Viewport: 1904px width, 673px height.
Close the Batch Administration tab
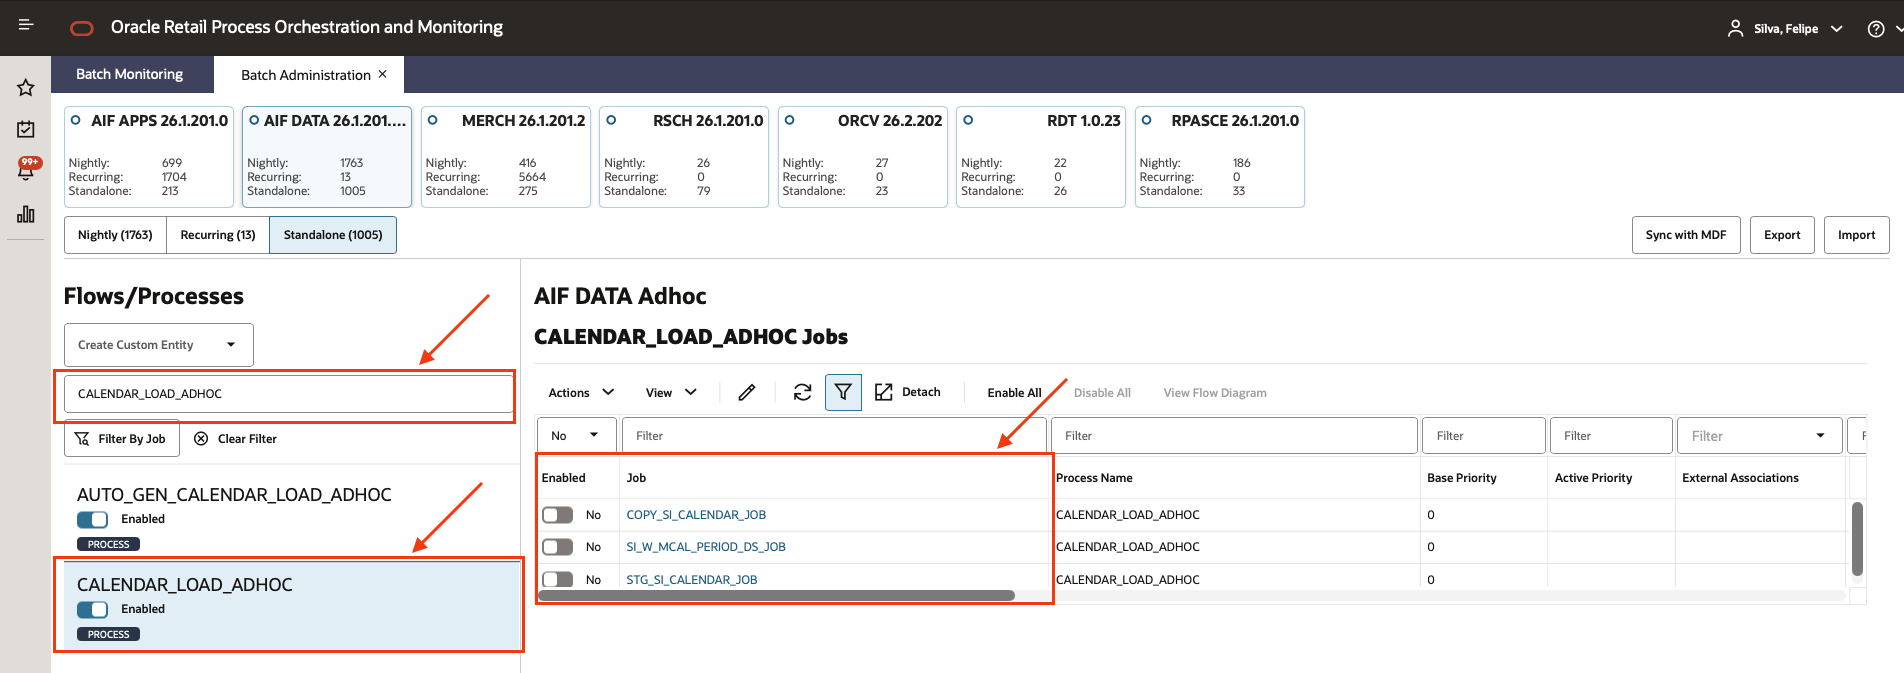(x=382, y=74)
